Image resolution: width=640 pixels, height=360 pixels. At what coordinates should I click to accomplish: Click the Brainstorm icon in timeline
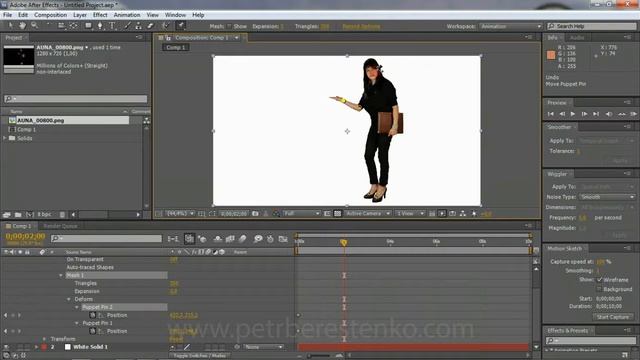(258, 239)
